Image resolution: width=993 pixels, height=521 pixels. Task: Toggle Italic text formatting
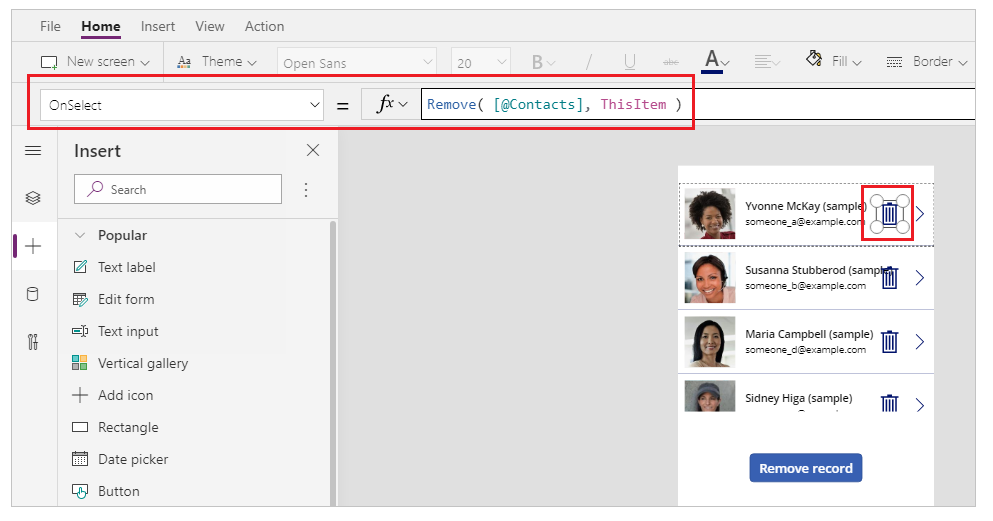tap(588, 62)
